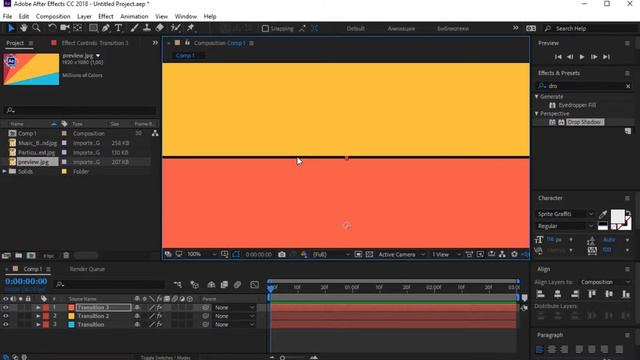Select the Rectangle shape tool
This screenshot has width=640, height=360.
[93, 28]
